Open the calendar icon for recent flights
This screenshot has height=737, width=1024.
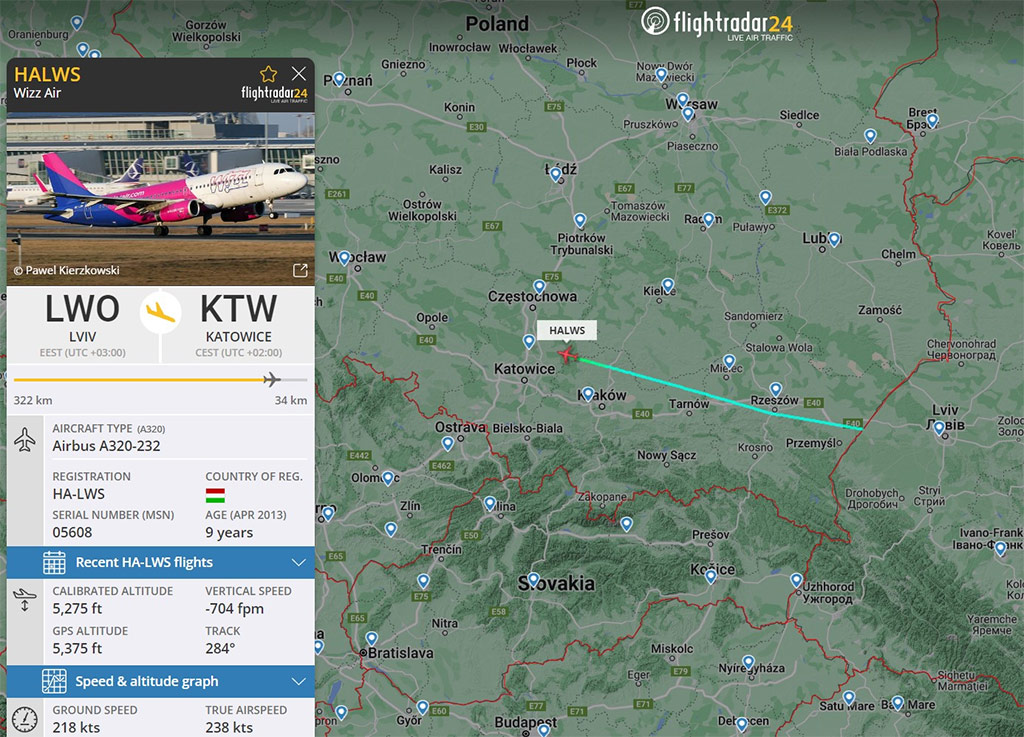(x=54, y=562)
